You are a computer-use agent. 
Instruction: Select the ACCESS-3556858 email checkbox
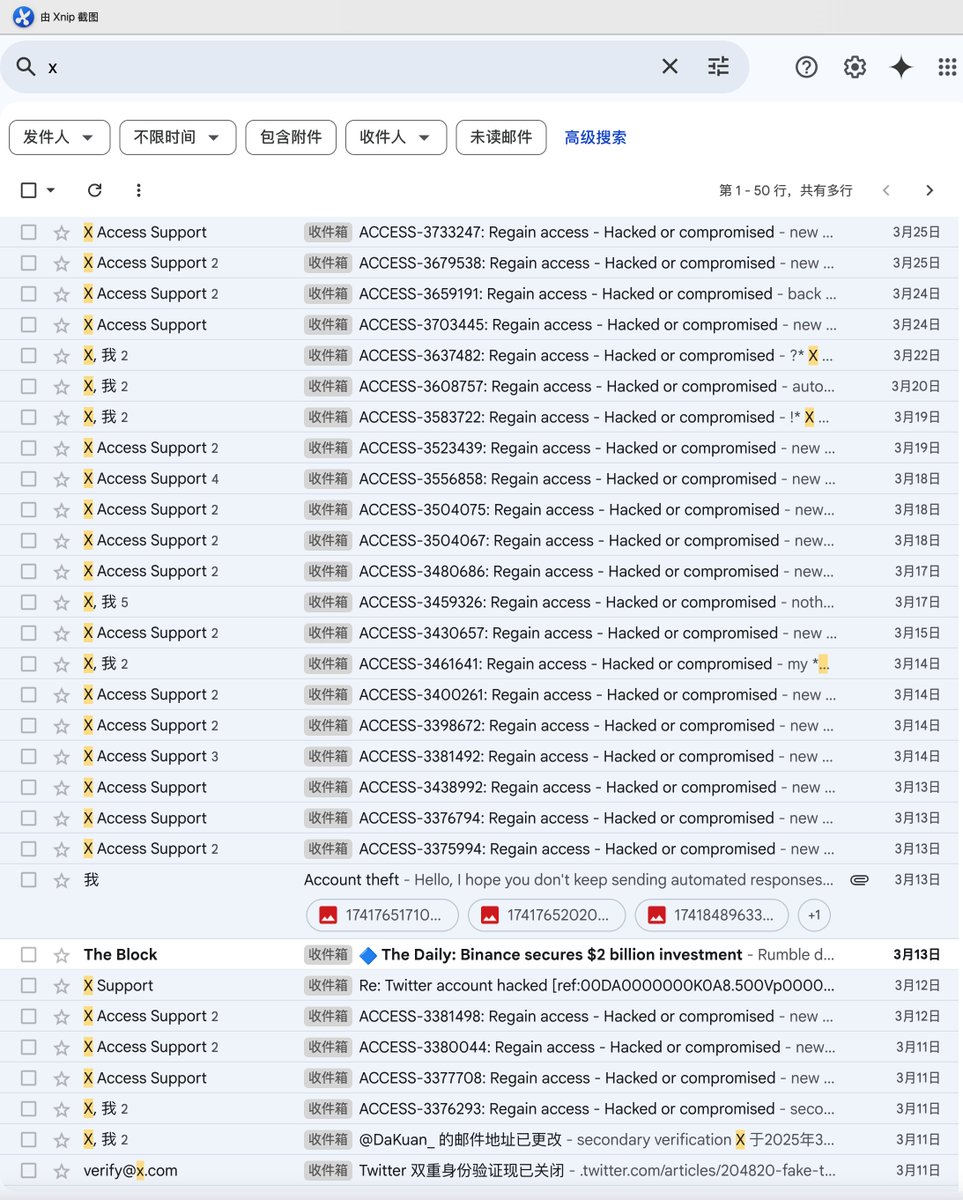click(x=29, y=479)
